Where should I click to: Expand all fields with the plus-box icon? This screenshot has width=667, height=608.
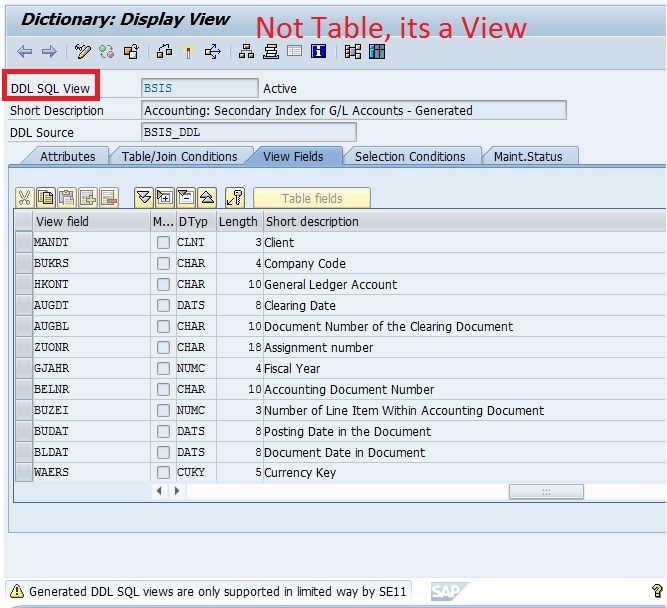165,198
